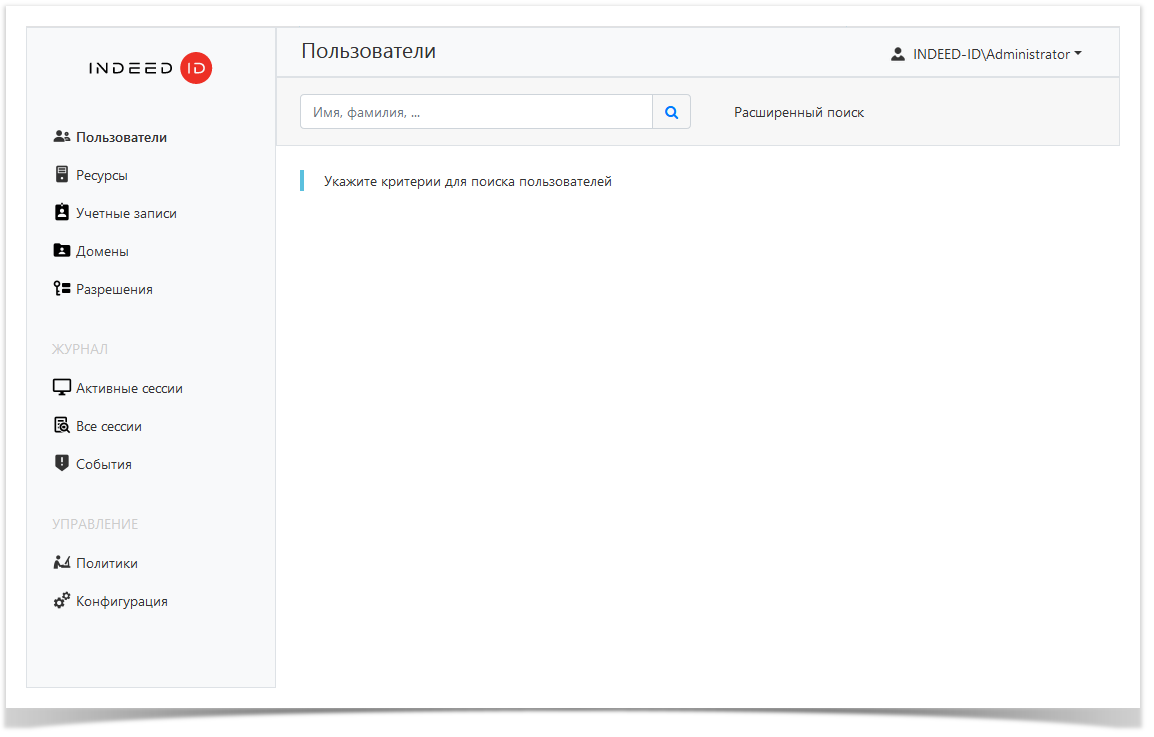Open Конфигурация via the gears icon

point(62,600)
